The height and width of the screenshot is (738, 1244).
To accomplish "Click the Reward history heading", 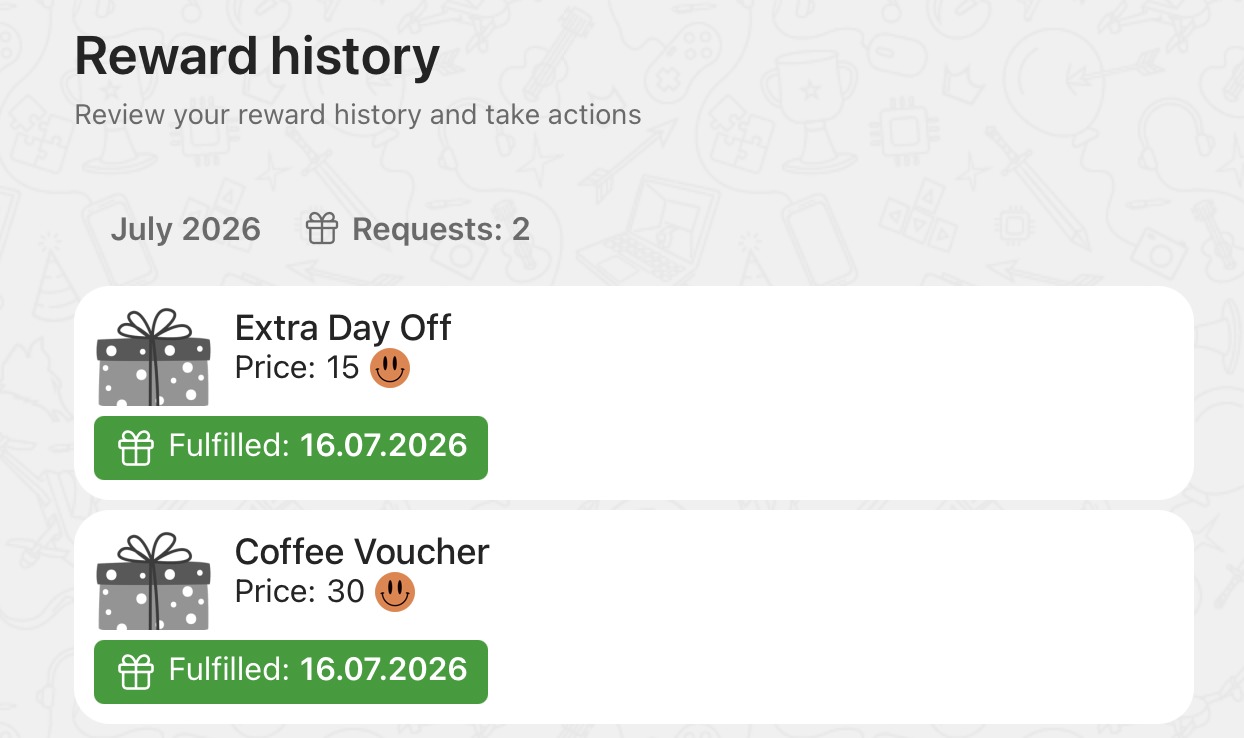I will (x=257, y=56).
